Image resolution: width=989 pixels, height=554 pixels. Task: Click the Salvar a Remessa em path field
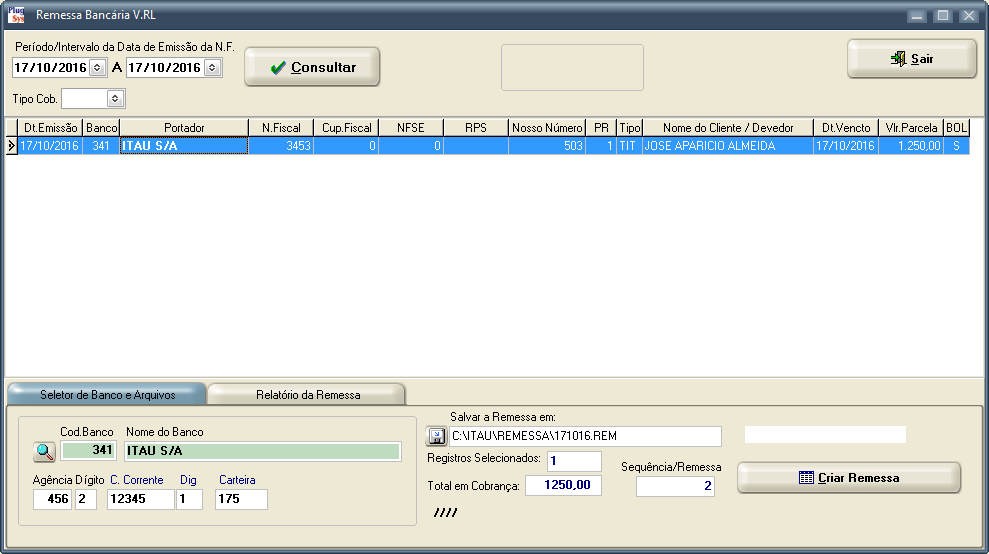point(585,436)
